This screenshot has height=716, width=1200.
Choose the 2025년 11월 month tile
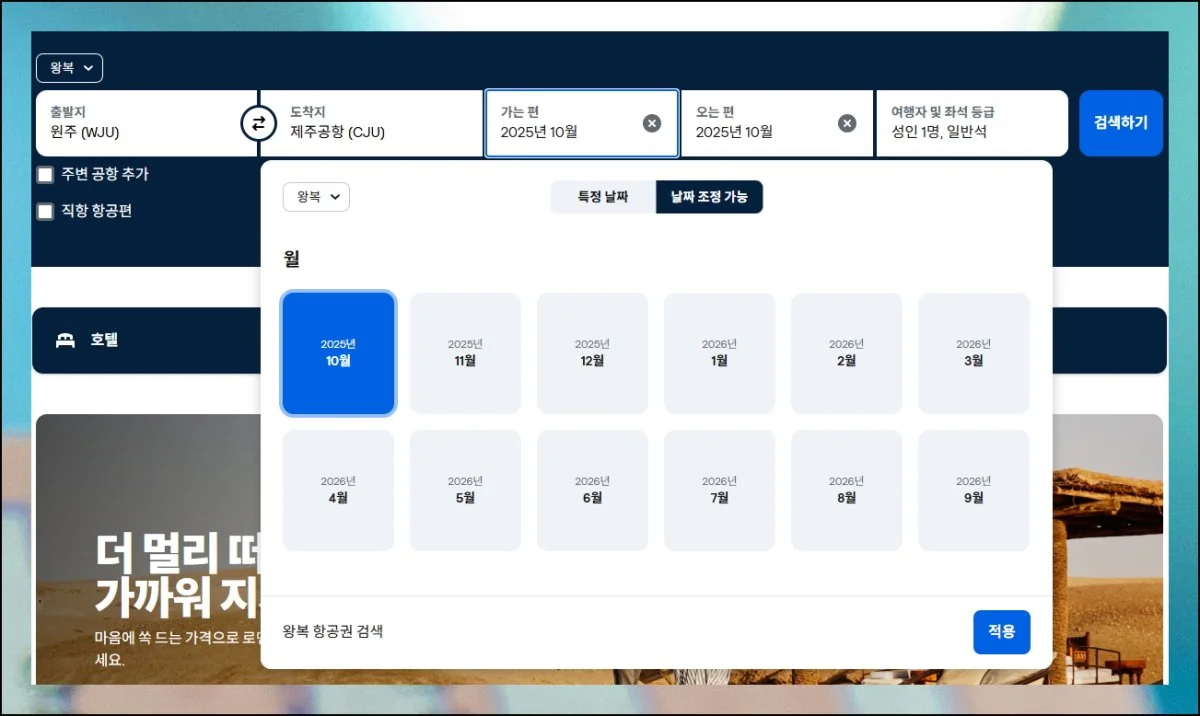465,353
